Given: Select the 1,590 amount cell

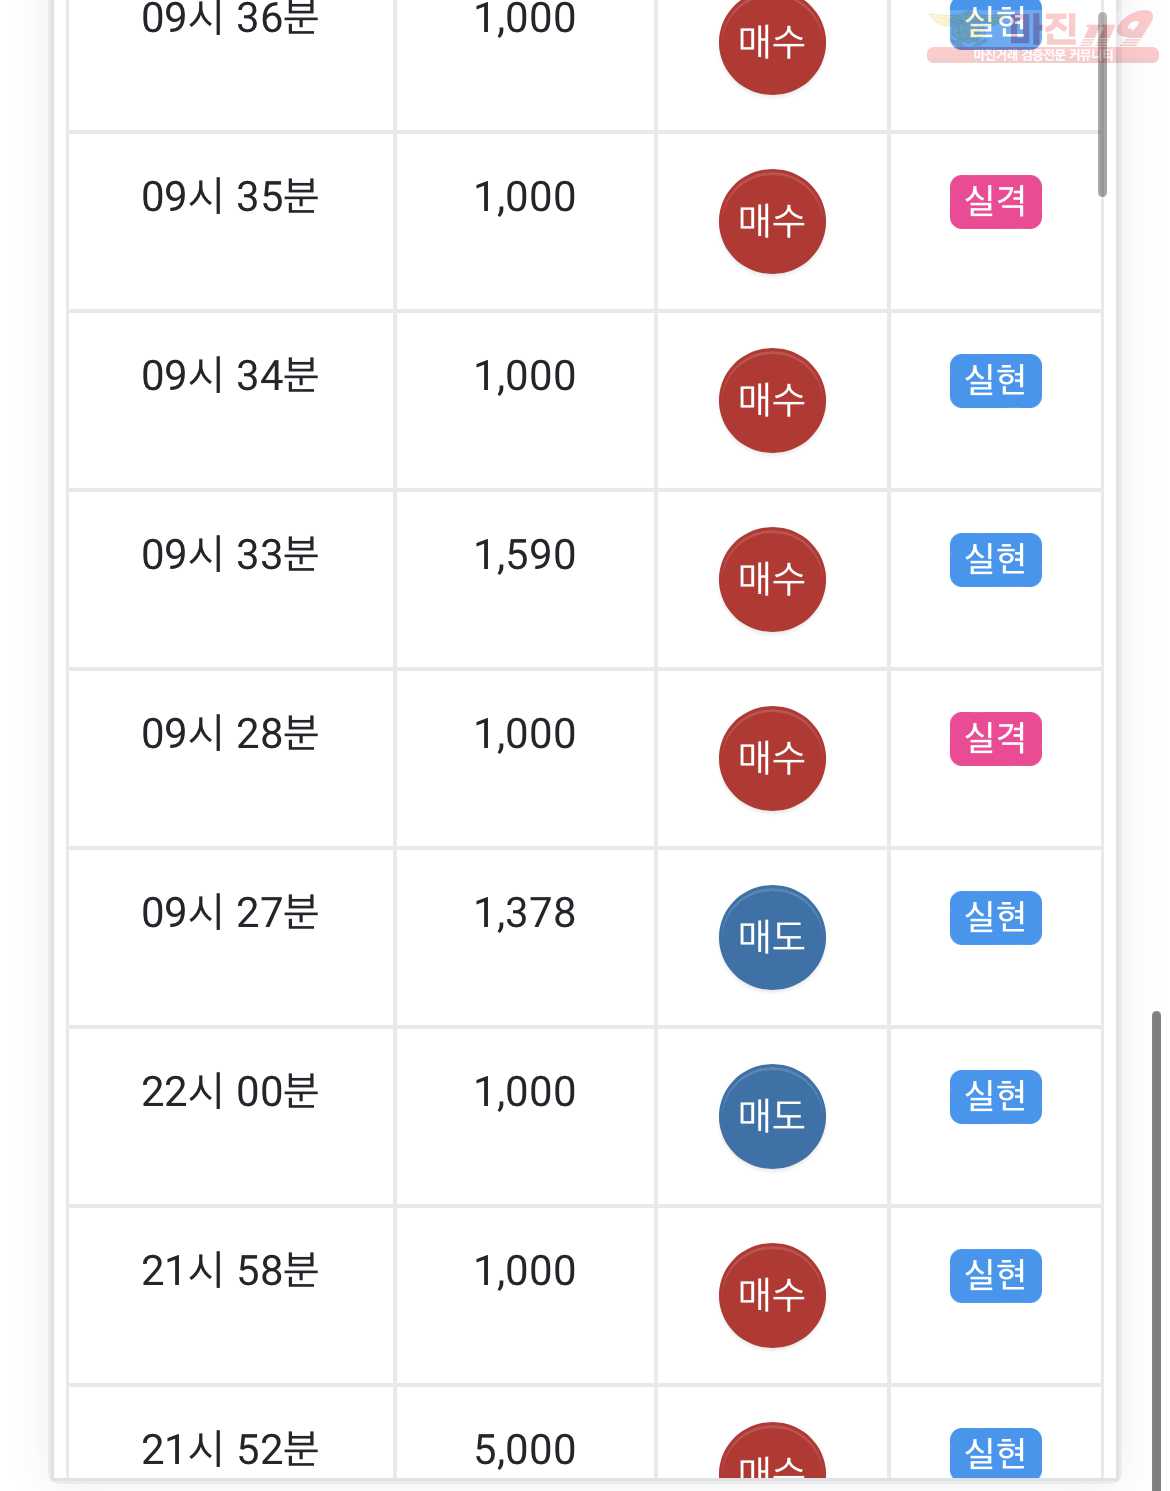Looking at the screenshot, I should [525, 579].
